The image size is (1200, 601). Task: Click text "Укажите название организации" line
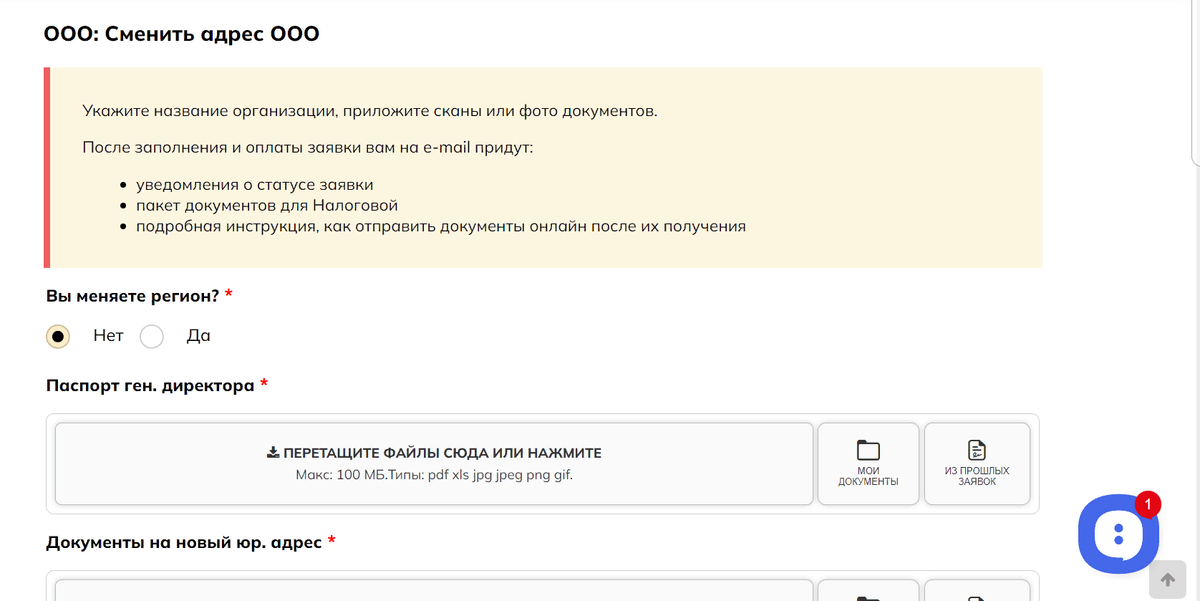[370, 110]
